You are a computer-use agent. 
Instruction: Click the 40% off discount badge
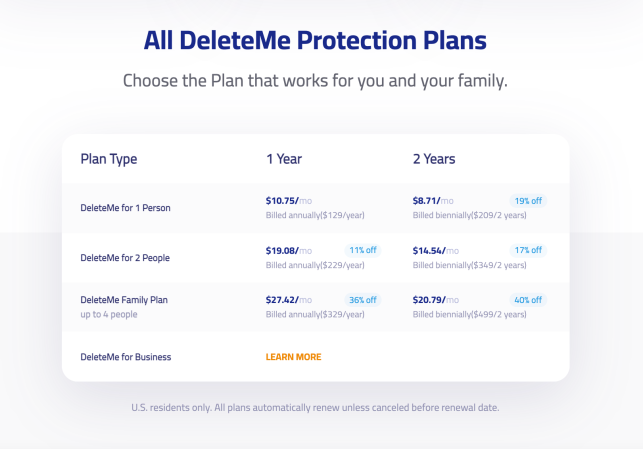[x=528, y=300]
